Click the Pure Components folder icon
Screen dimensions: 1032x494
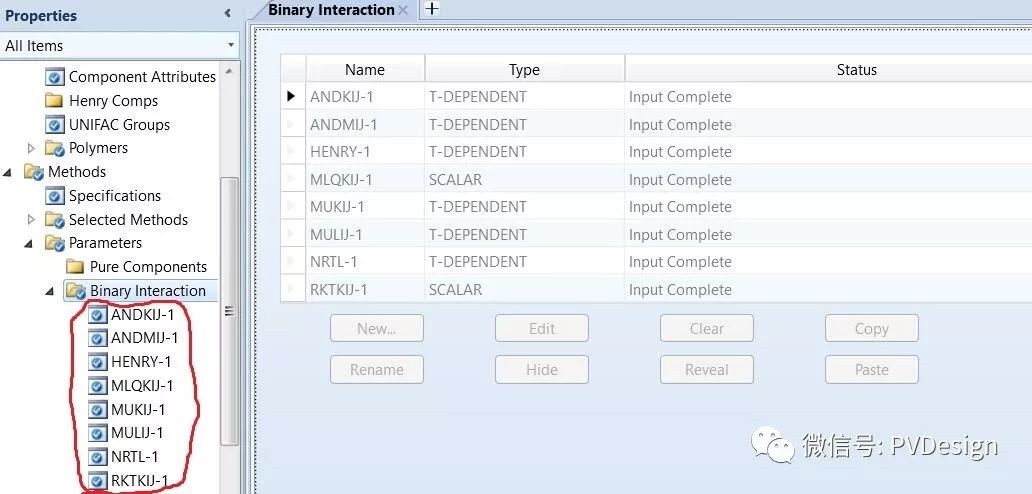[x=76, y=267]
